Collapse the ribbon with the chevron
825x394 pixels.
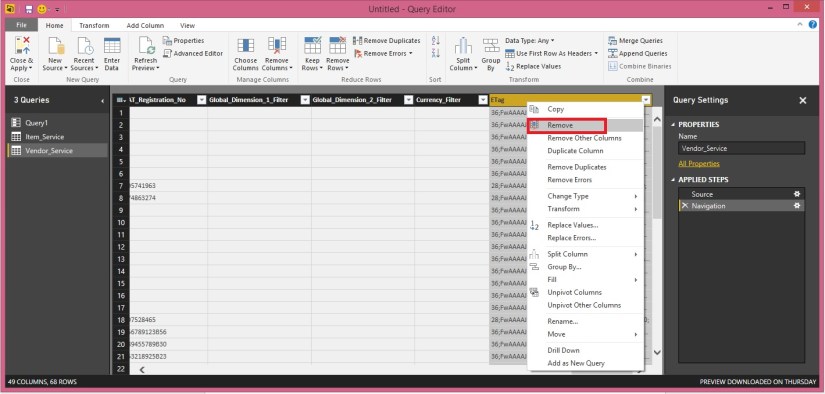(801, 24)
